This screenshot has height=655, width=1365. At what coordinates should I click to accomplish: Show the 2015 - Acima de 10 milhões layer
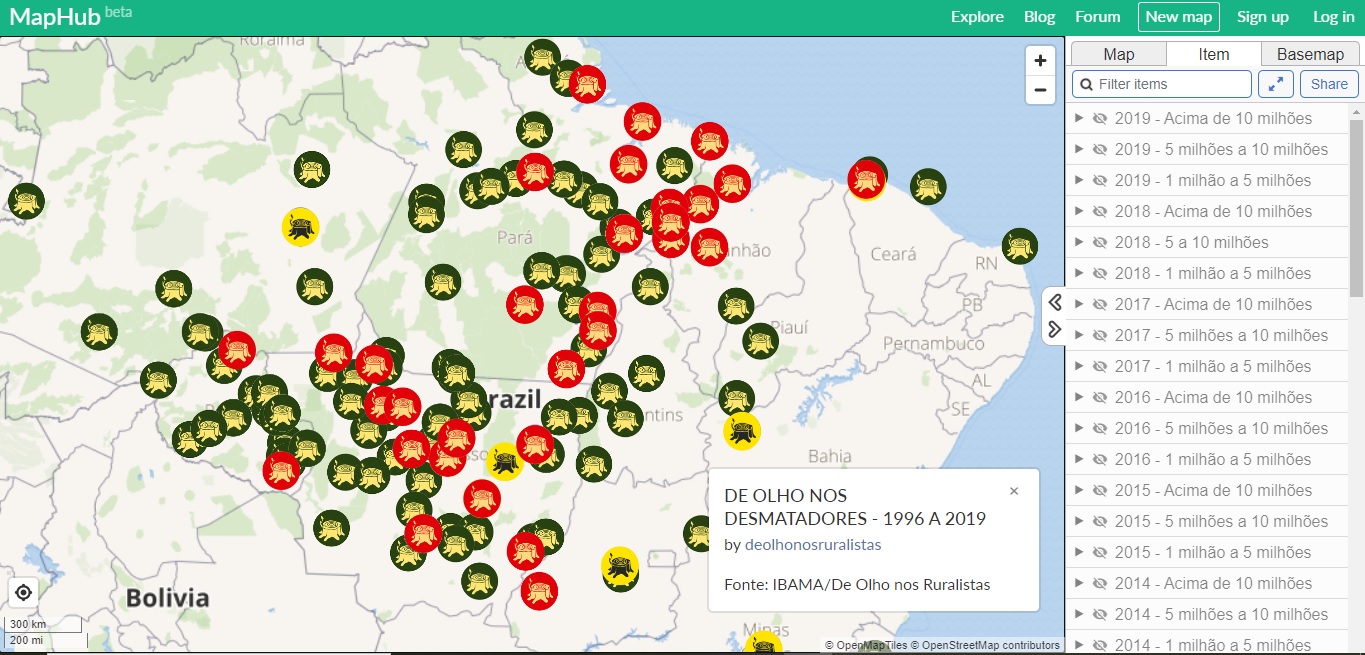point(1100,490)
